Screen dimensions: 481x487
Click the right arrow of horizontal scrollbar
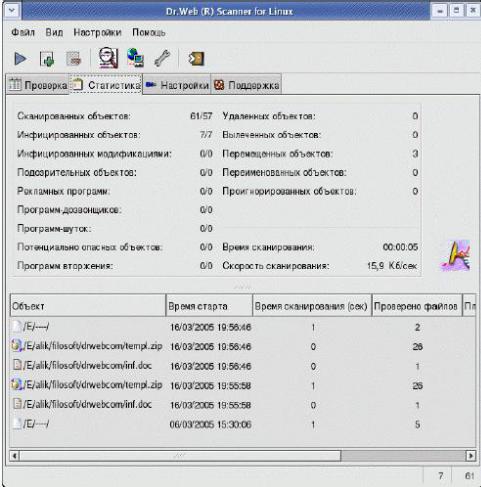pyautogui.click(x=470, y=455)
